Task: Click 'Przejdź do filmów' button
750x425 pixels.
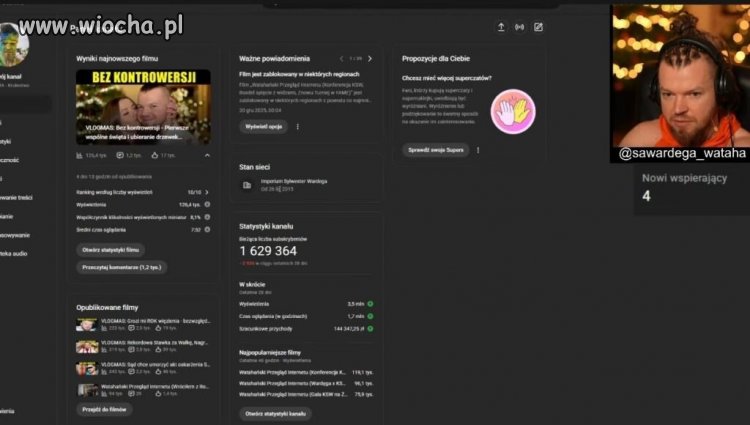Action: pos(104,409)
